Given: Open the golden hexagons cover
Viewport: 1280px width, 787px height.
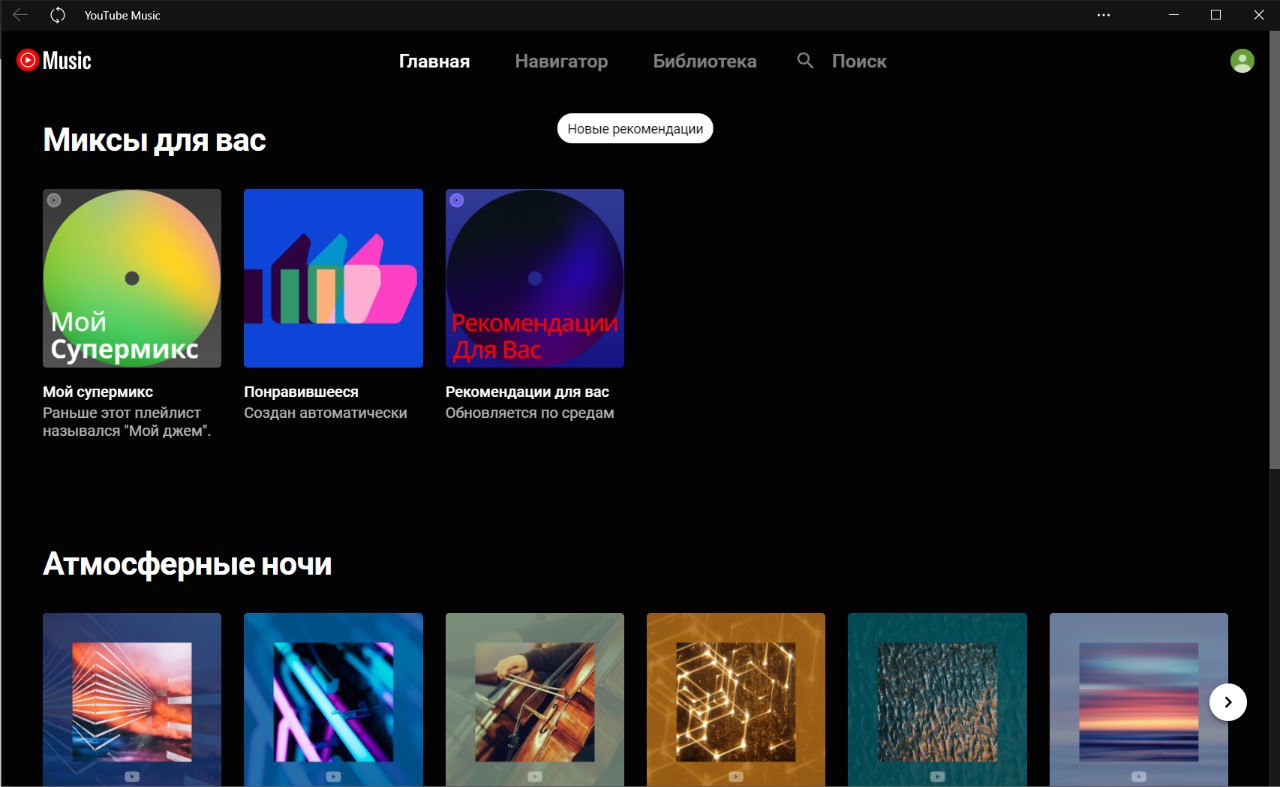Looking at the screenshot, I should point(736,700).
